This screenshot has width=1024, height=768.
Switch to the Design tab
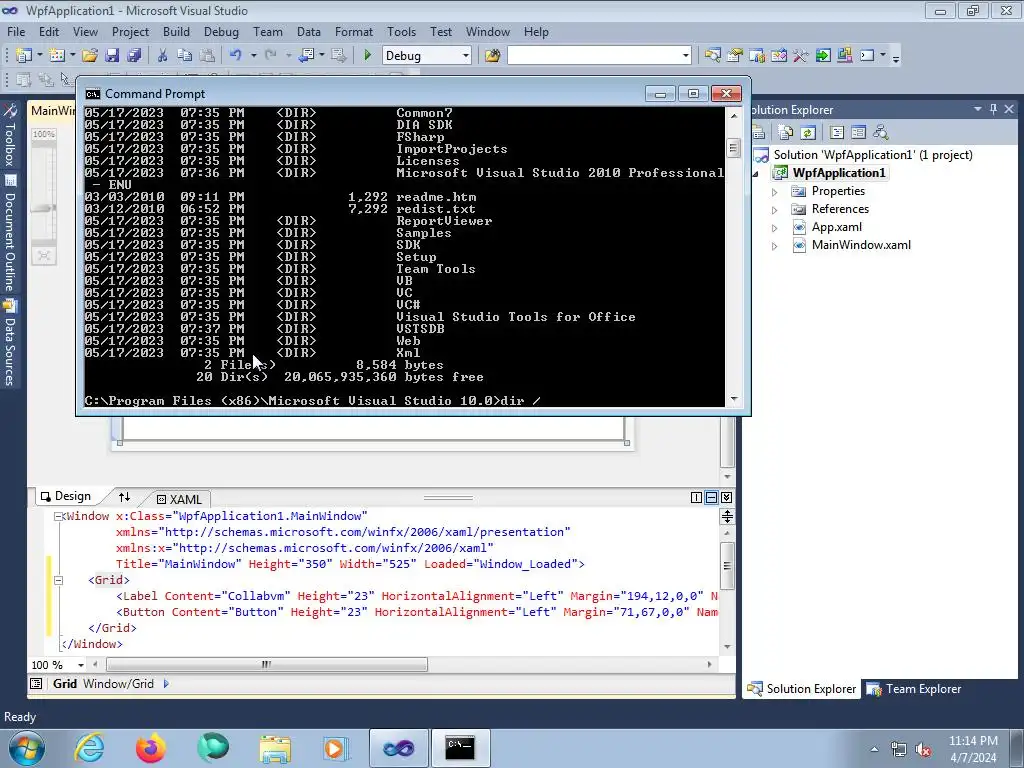click(x=66, y=496)
